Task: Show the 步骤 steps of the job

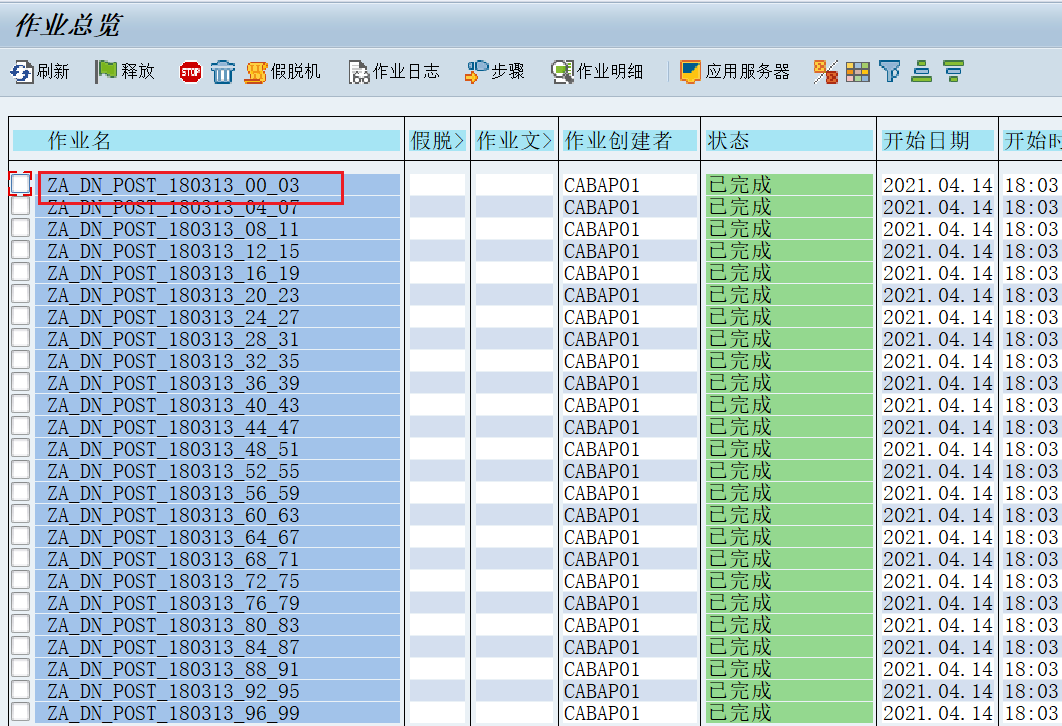Action: coord(494,71)
